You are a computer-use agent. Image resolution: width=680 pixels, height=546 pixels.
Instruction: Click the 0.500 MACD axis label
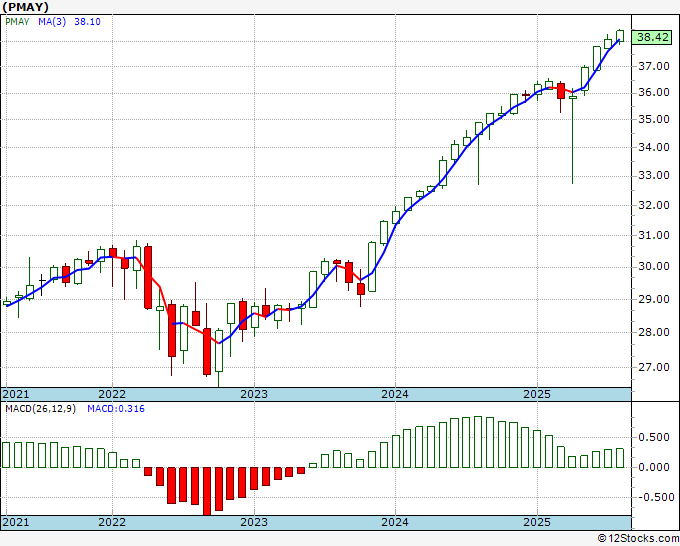tap(654, 437)
